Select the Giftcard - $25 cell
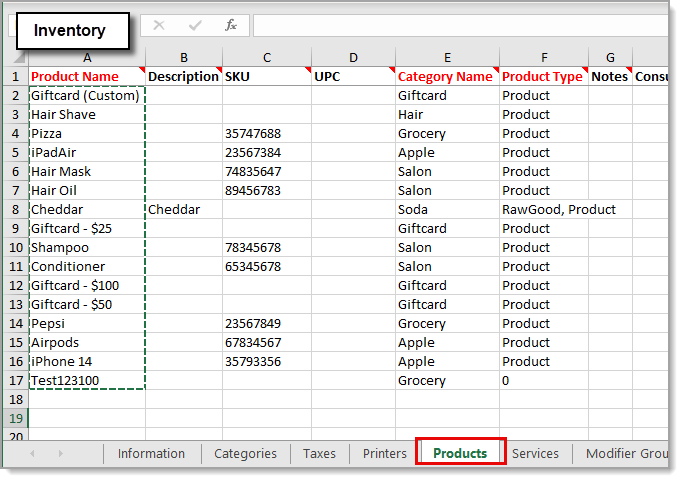This screenshot has height=481, width=682. click(87, 229)
